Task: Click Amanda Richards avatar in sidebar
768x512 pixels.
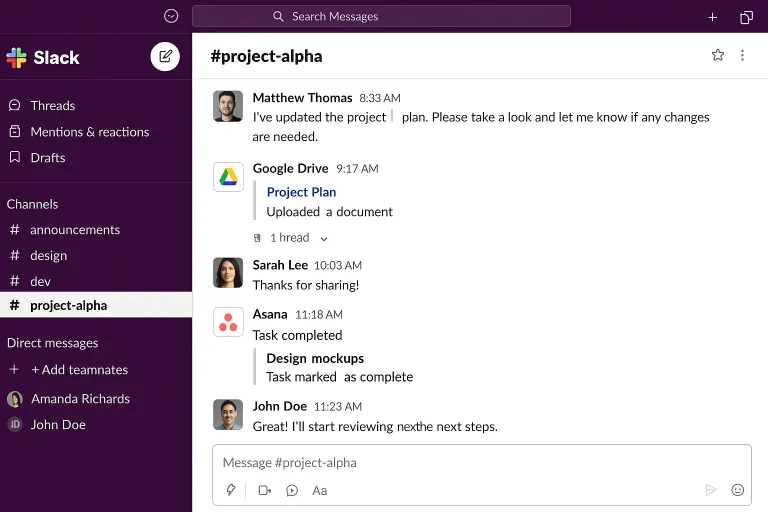Action: click(15, 399)
